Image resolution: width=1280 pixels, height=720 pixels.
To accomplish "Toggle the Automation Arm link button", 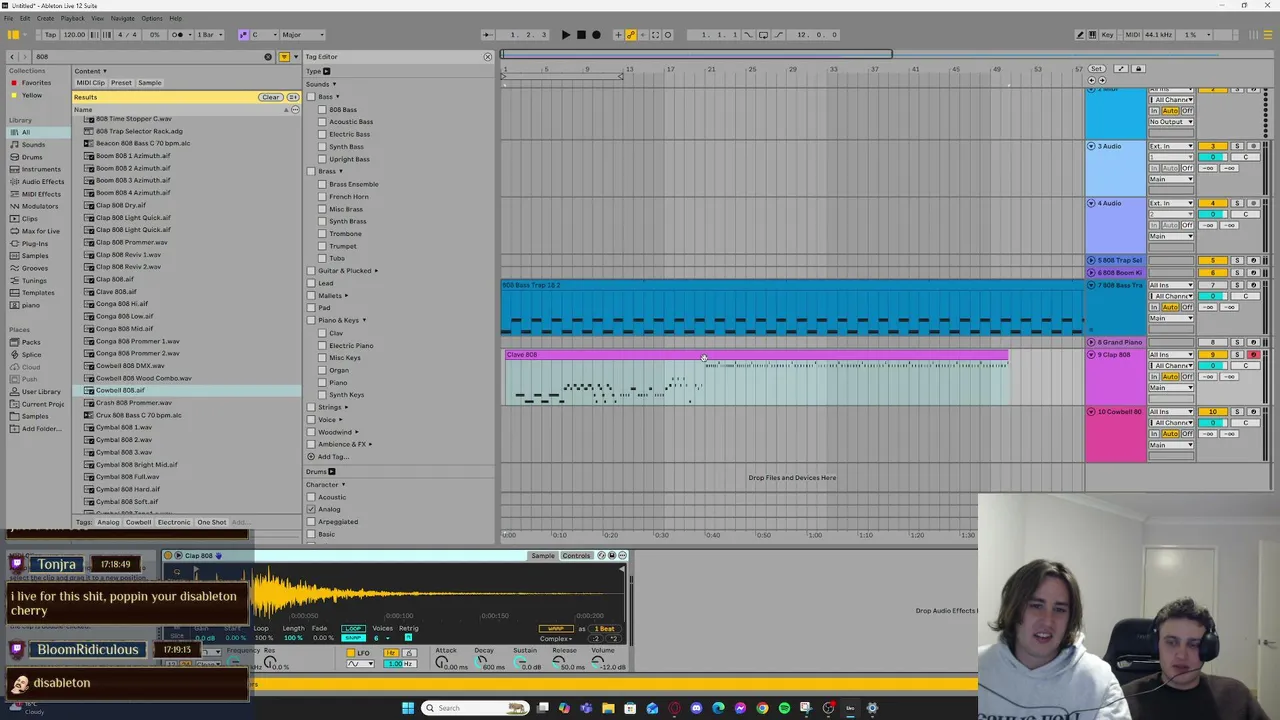I will pos(631,35).
